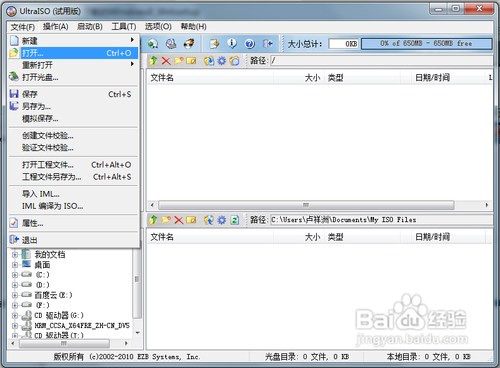Viewport: 500px width, 368px height.
Task: Select 属性... menu entry
Action: click(73, 223)
